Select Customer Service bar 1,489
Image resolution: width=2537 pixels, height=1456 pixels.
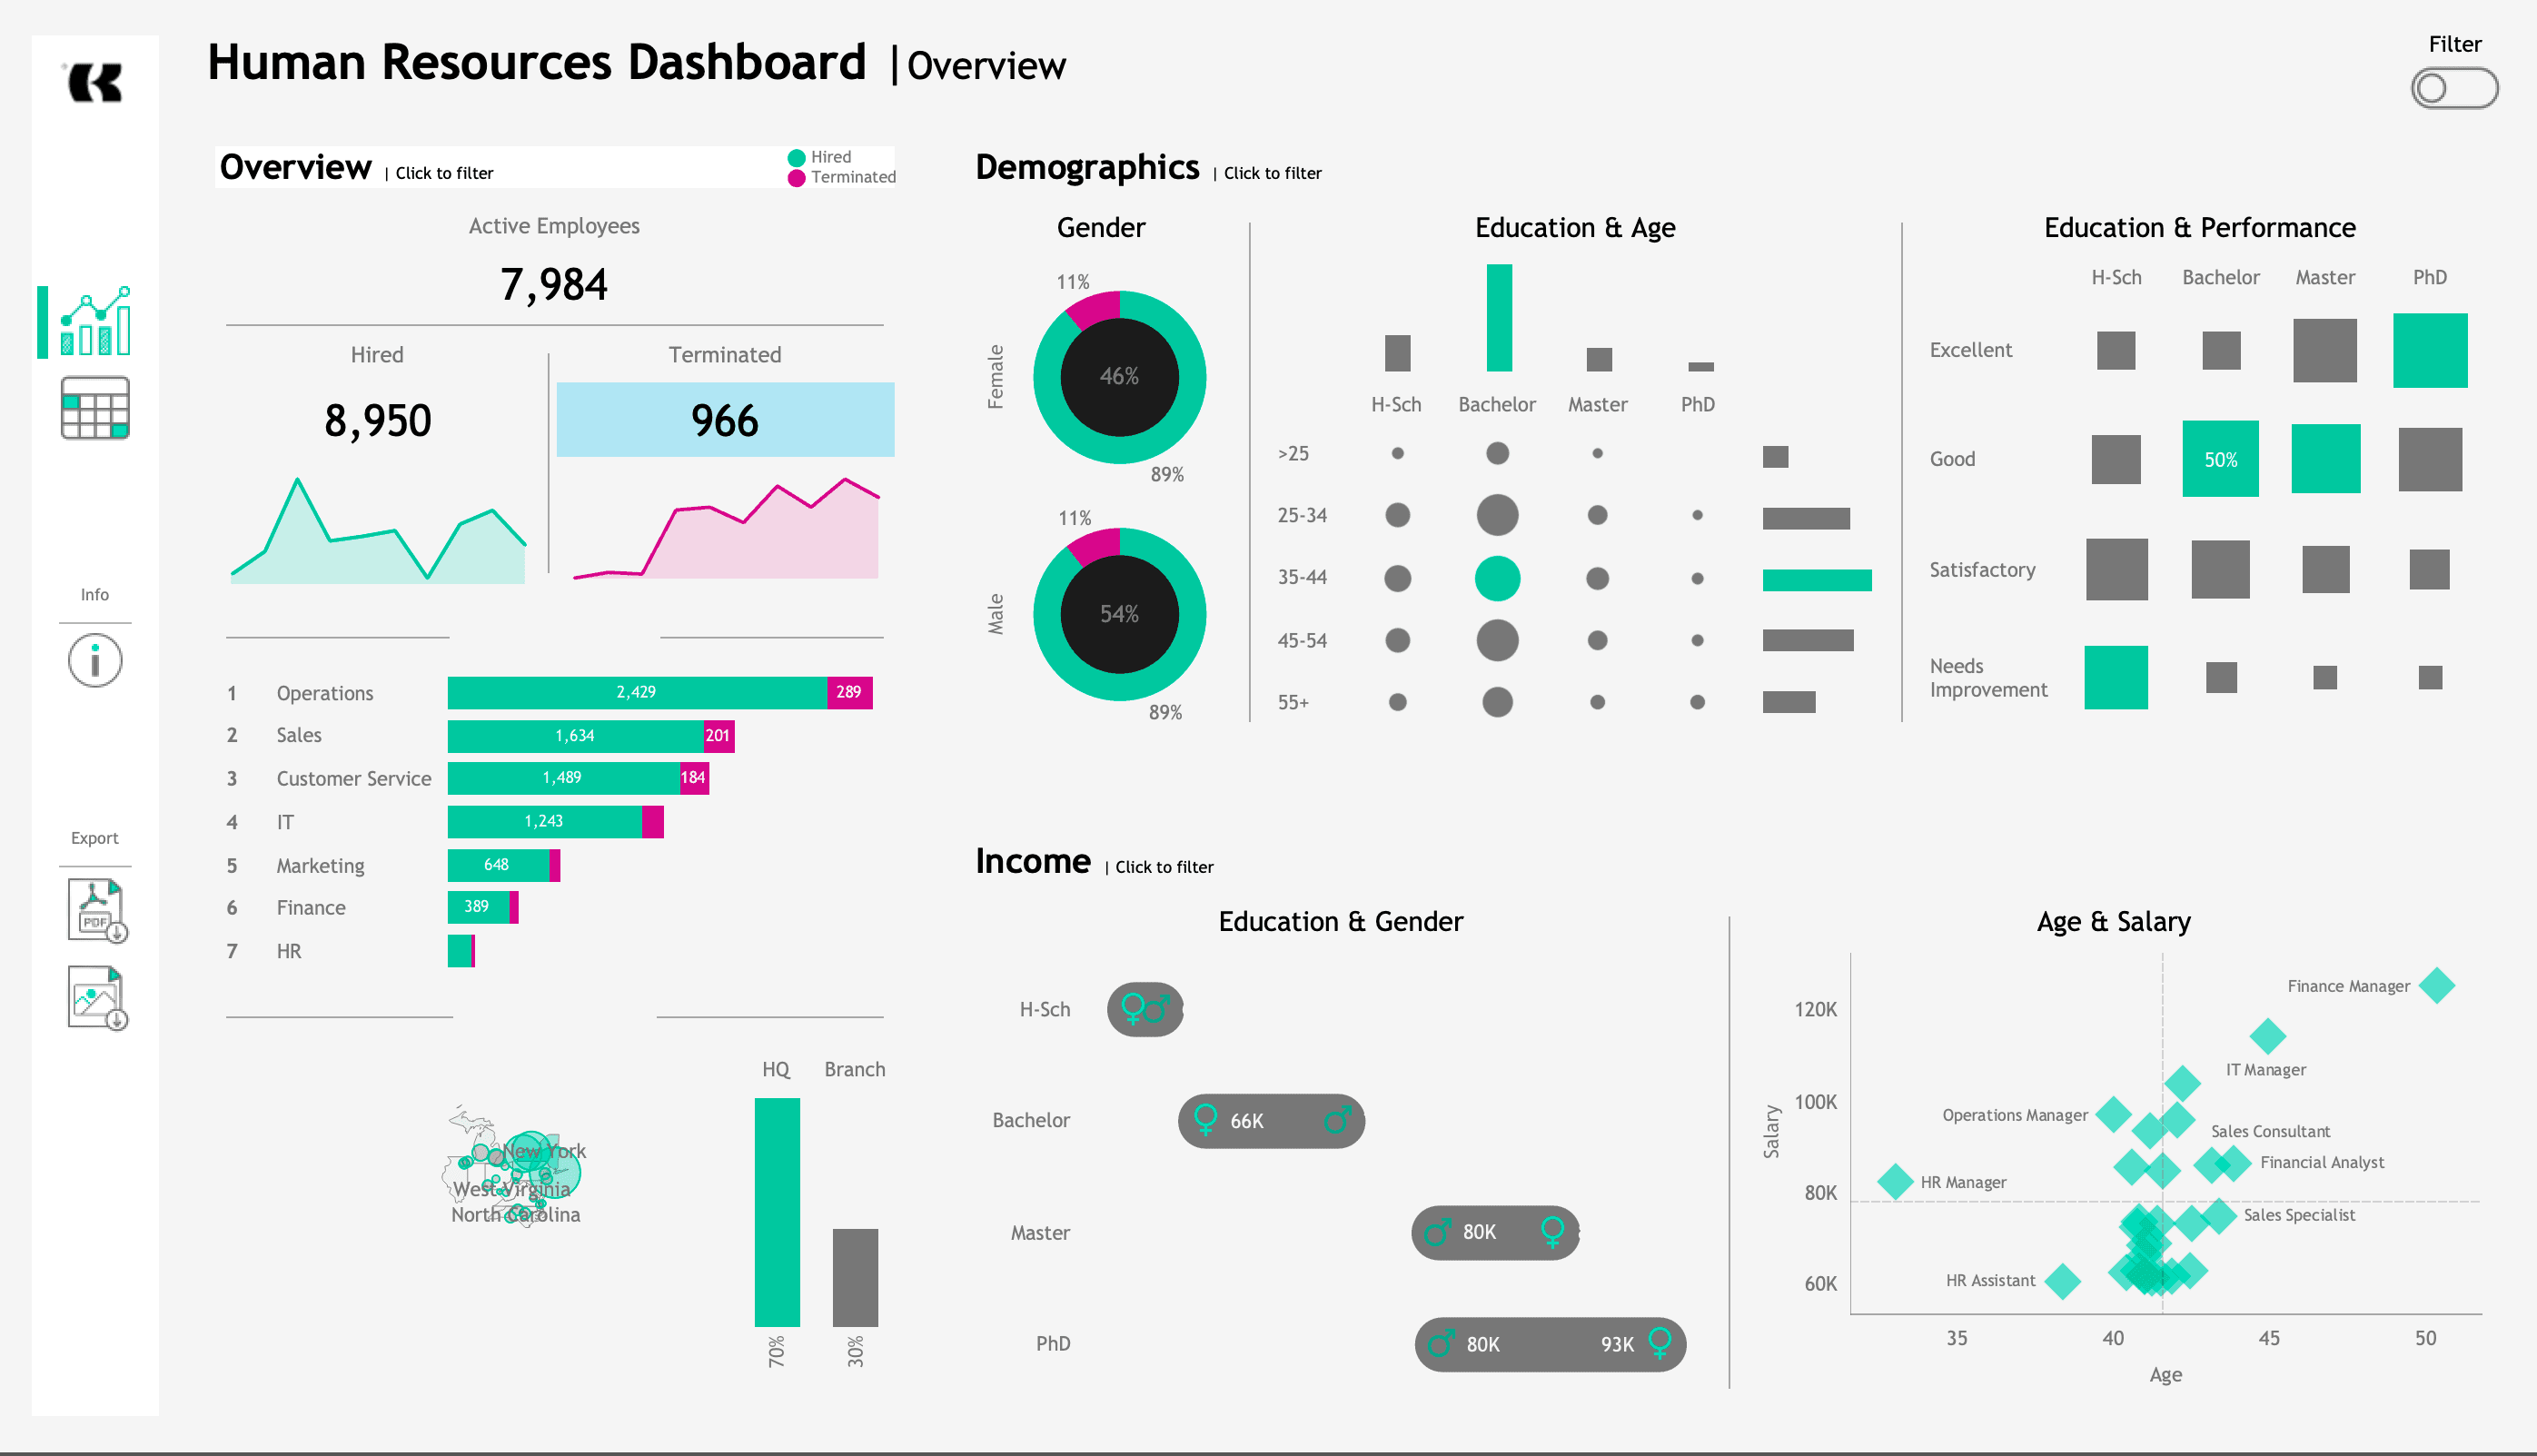pos(563,778)
